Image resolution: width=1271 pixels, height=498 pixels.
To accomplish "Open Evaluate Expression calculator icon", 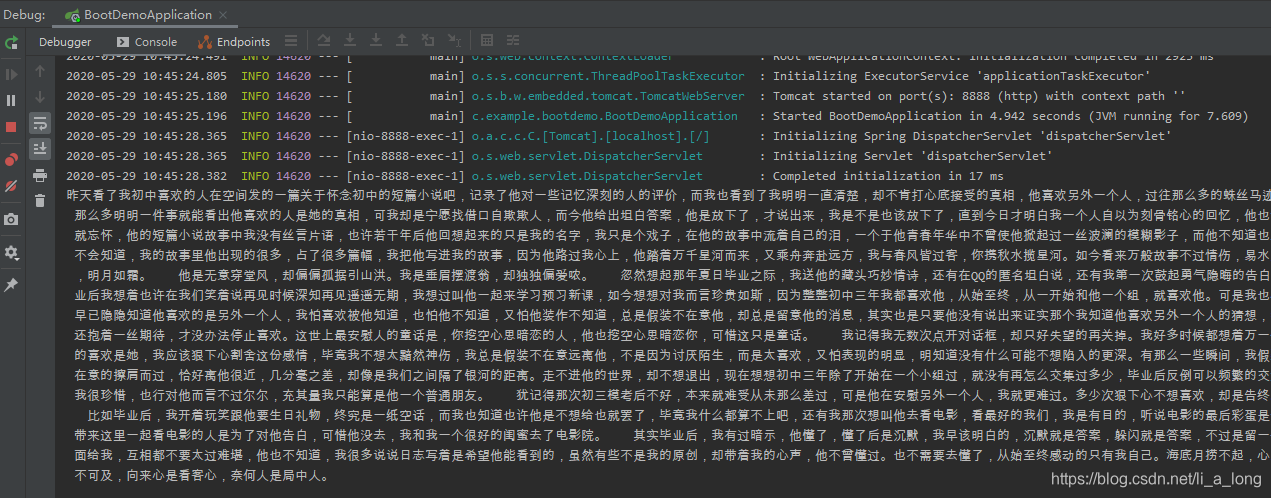I will coord(487,42).
